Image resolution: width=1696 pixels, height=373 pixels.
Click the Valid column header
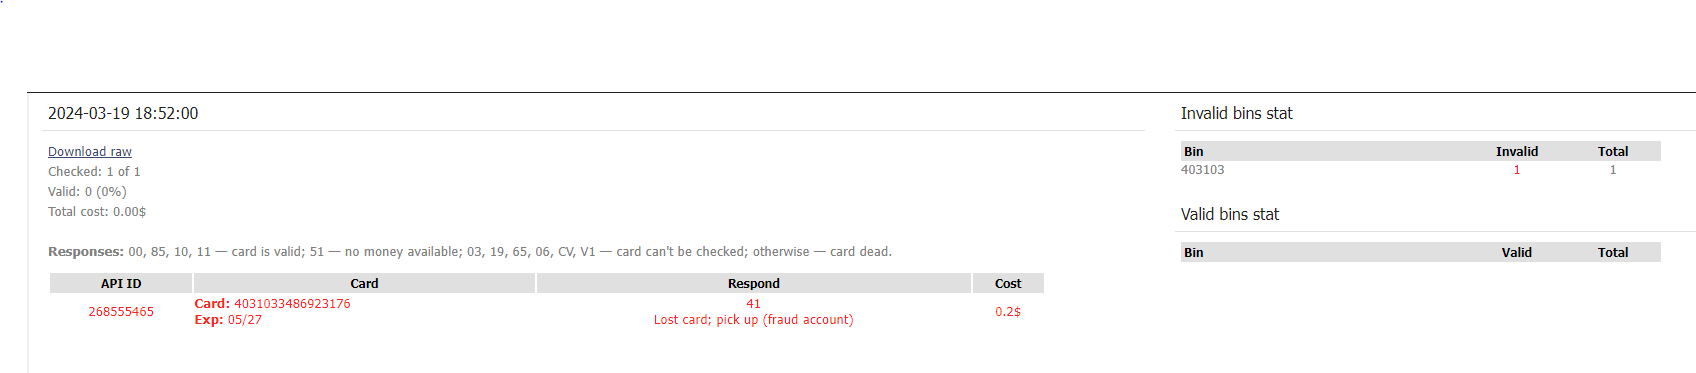pos(1517,253)
